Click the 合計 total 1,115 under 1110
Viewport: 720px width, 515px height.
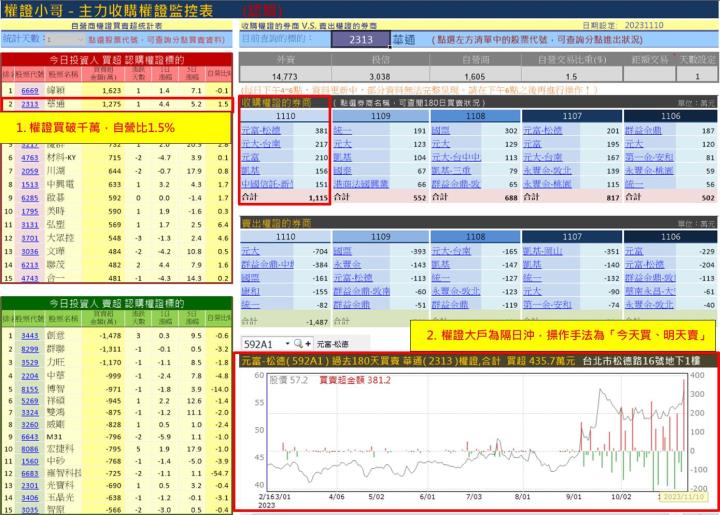318,198
